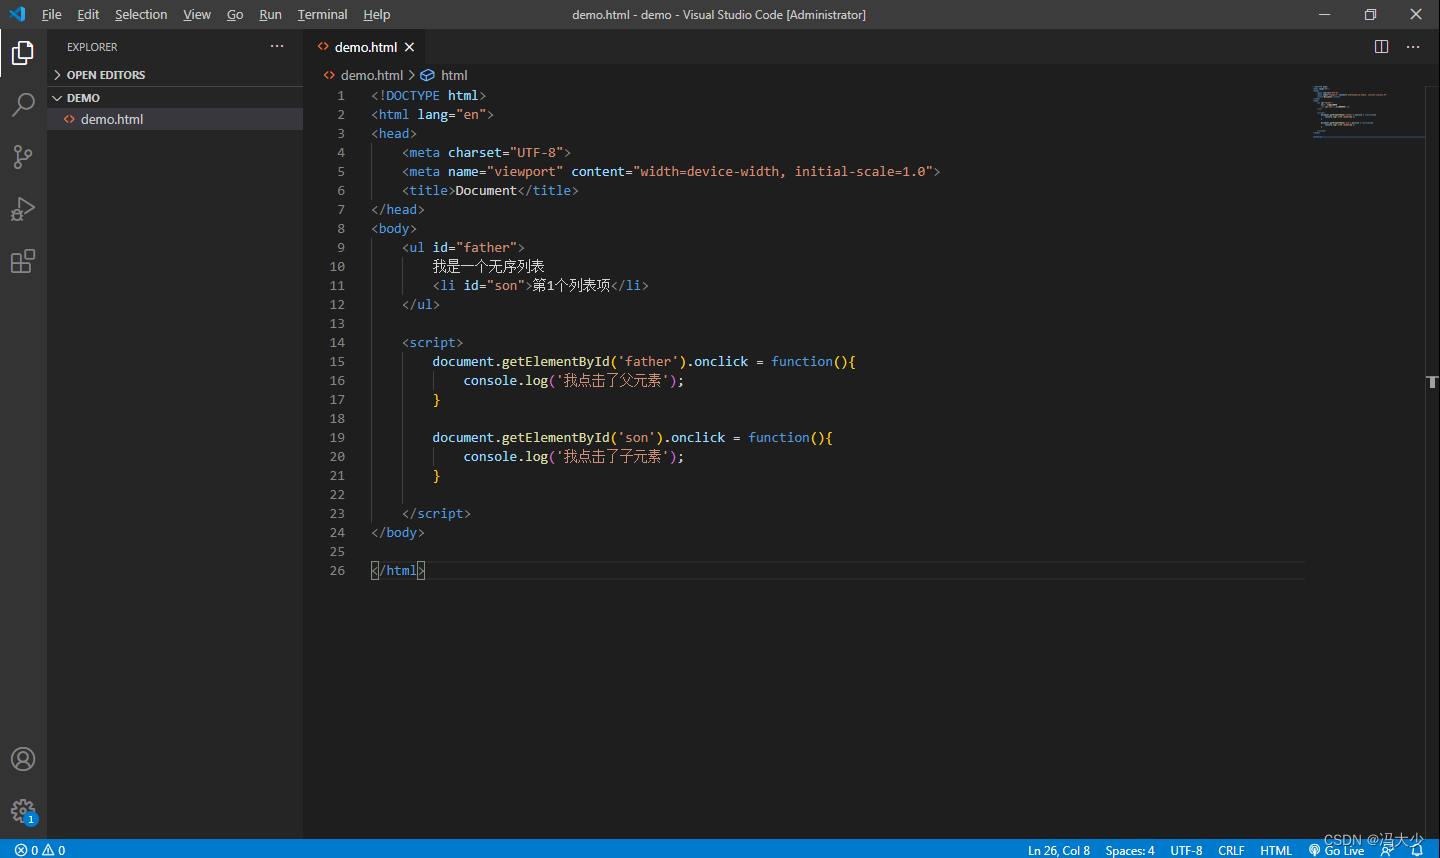This screenshot has width=1440, height=858.
Task: Click line number 15 in the gutter
Action: [x=337, y=361]
